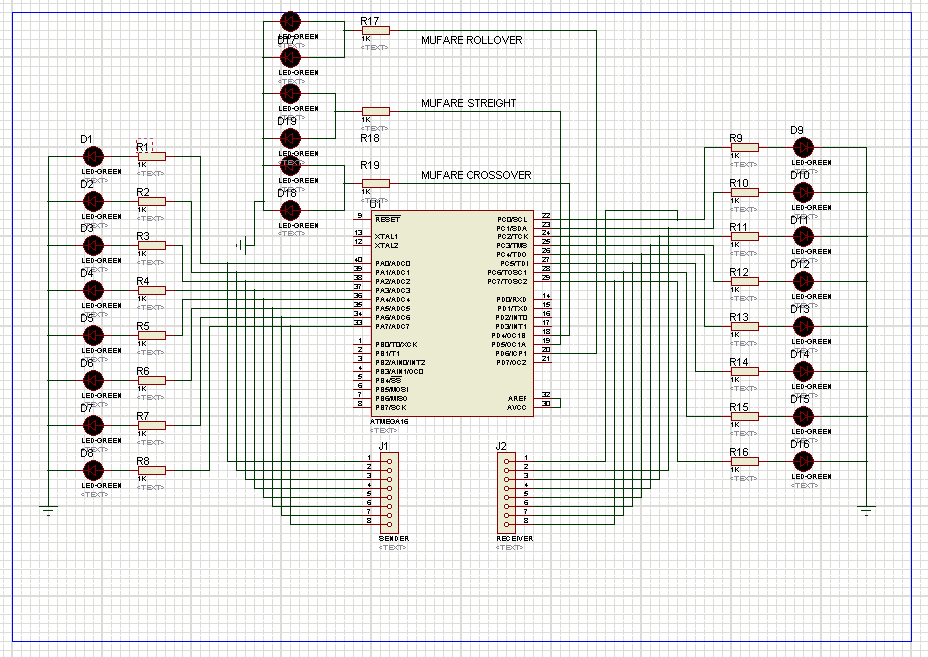
Task: Select resistor R17 on the ROLLOVER line
Action: pyautogui.click(x=376, y=30)
